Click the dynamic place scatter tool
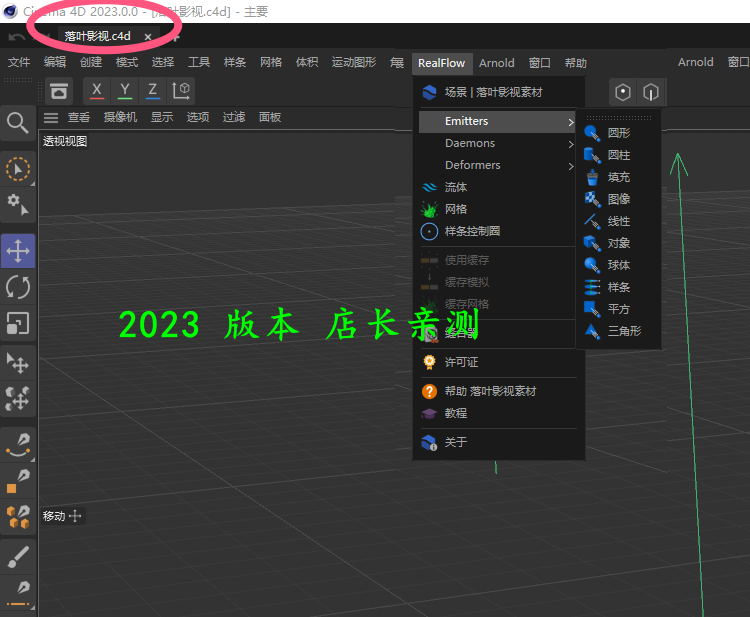Image resolution: width=750 pixels, height=617 pixels. [18, 398]
